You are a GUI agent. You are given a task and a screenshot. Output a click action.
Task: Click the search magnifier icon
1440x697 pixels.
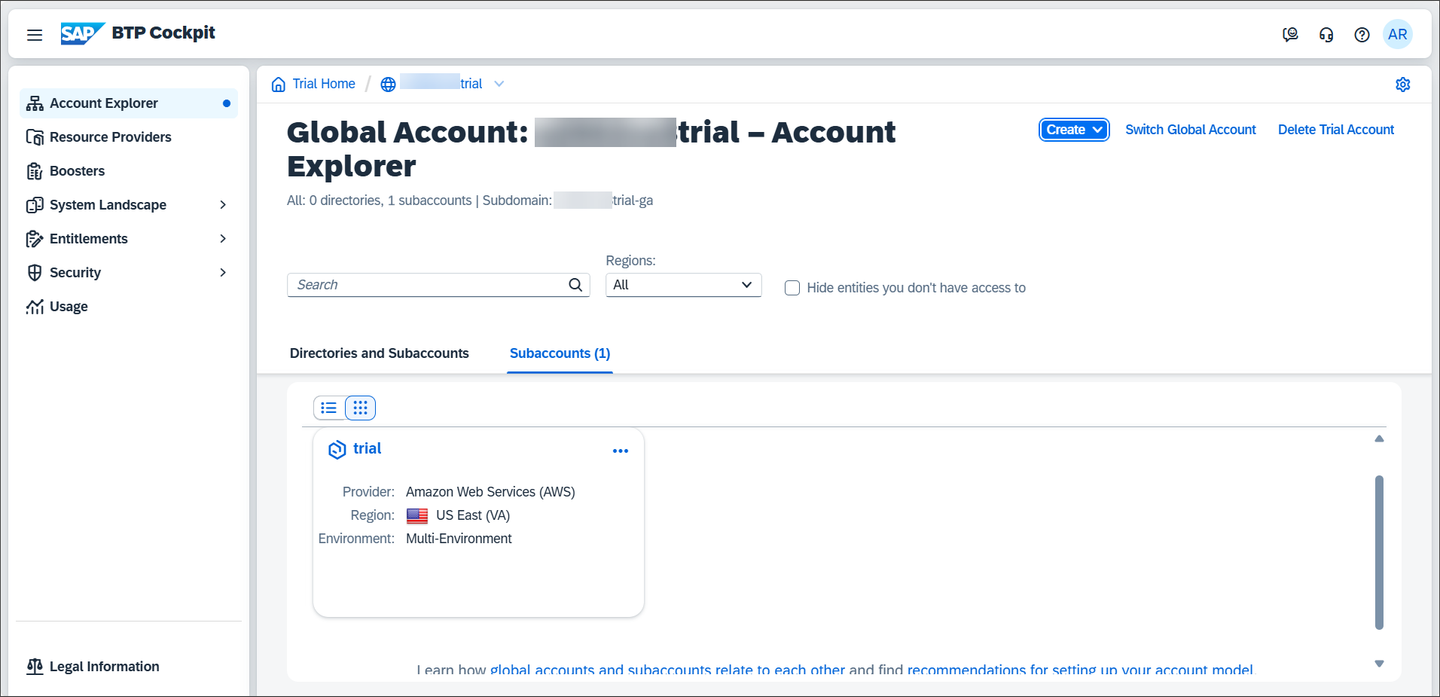point(575,285)
